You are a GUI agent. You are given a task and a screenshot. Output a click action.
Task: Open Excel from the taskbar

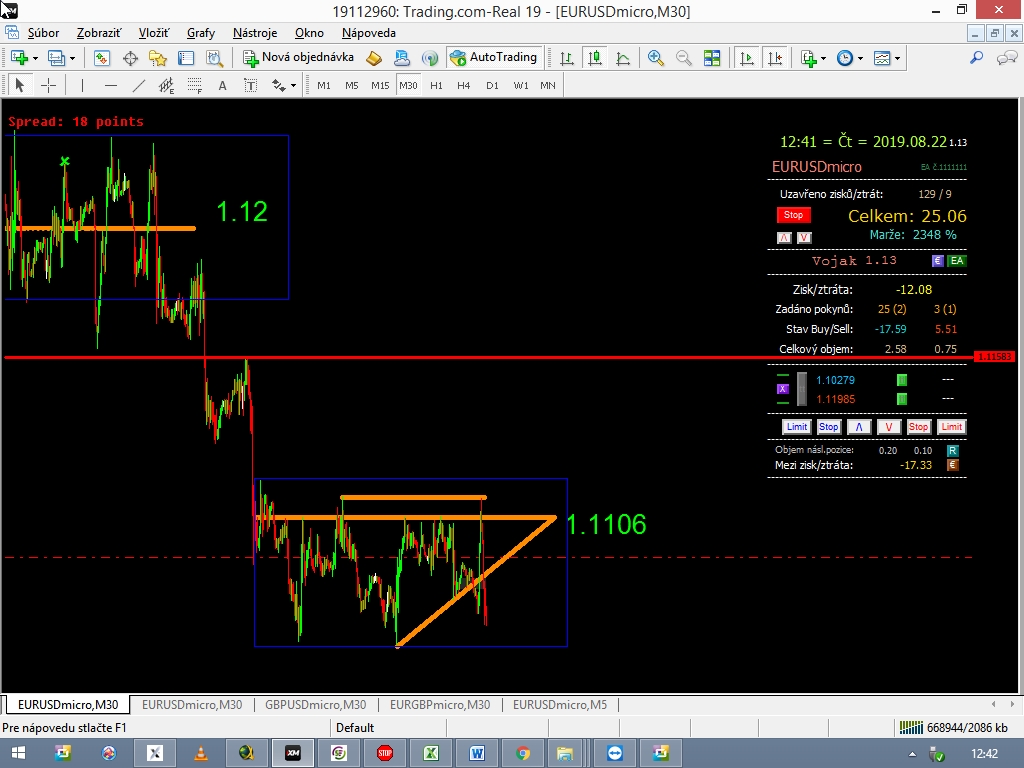click(430, 753)
